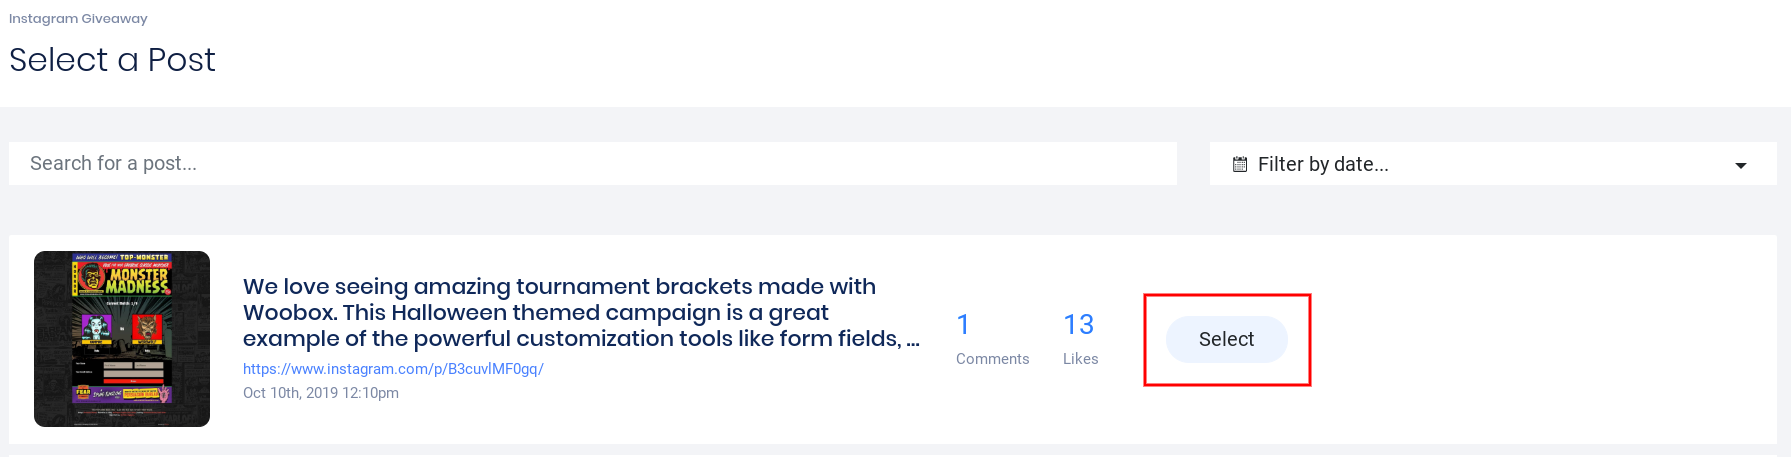Click the yellow banner at thumbnail bottom

click(x=122, y=393)
